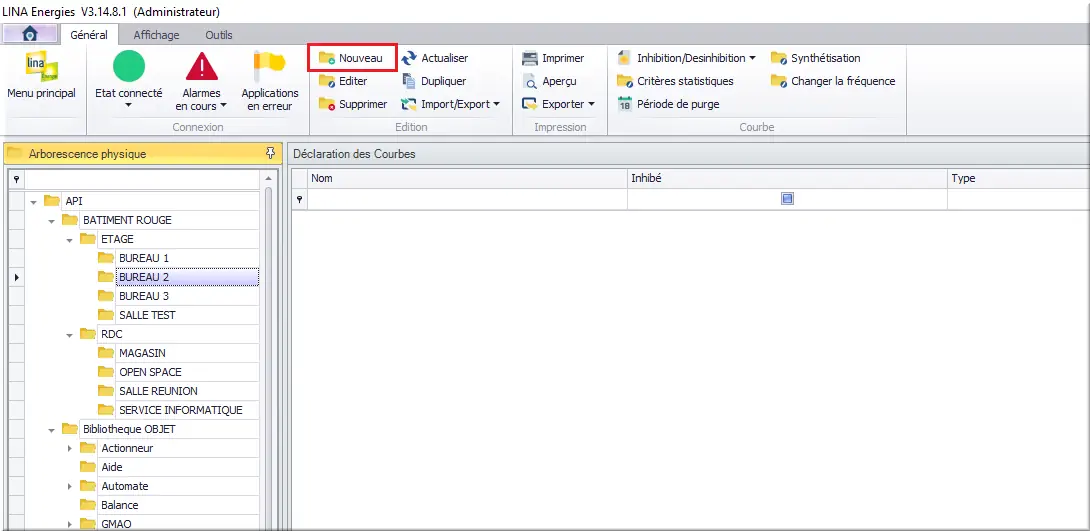Click the Dupliquer button label
Viewport: 1090px width, 531px height.
pos(444,81)
